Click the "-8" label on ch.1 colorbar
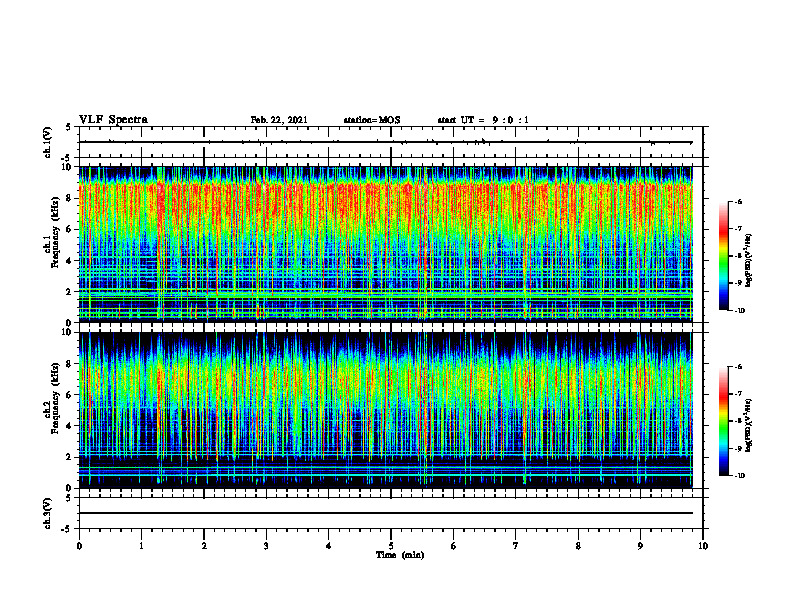The height and width of the screenshot is (612, 792). (x=738, y=256)
